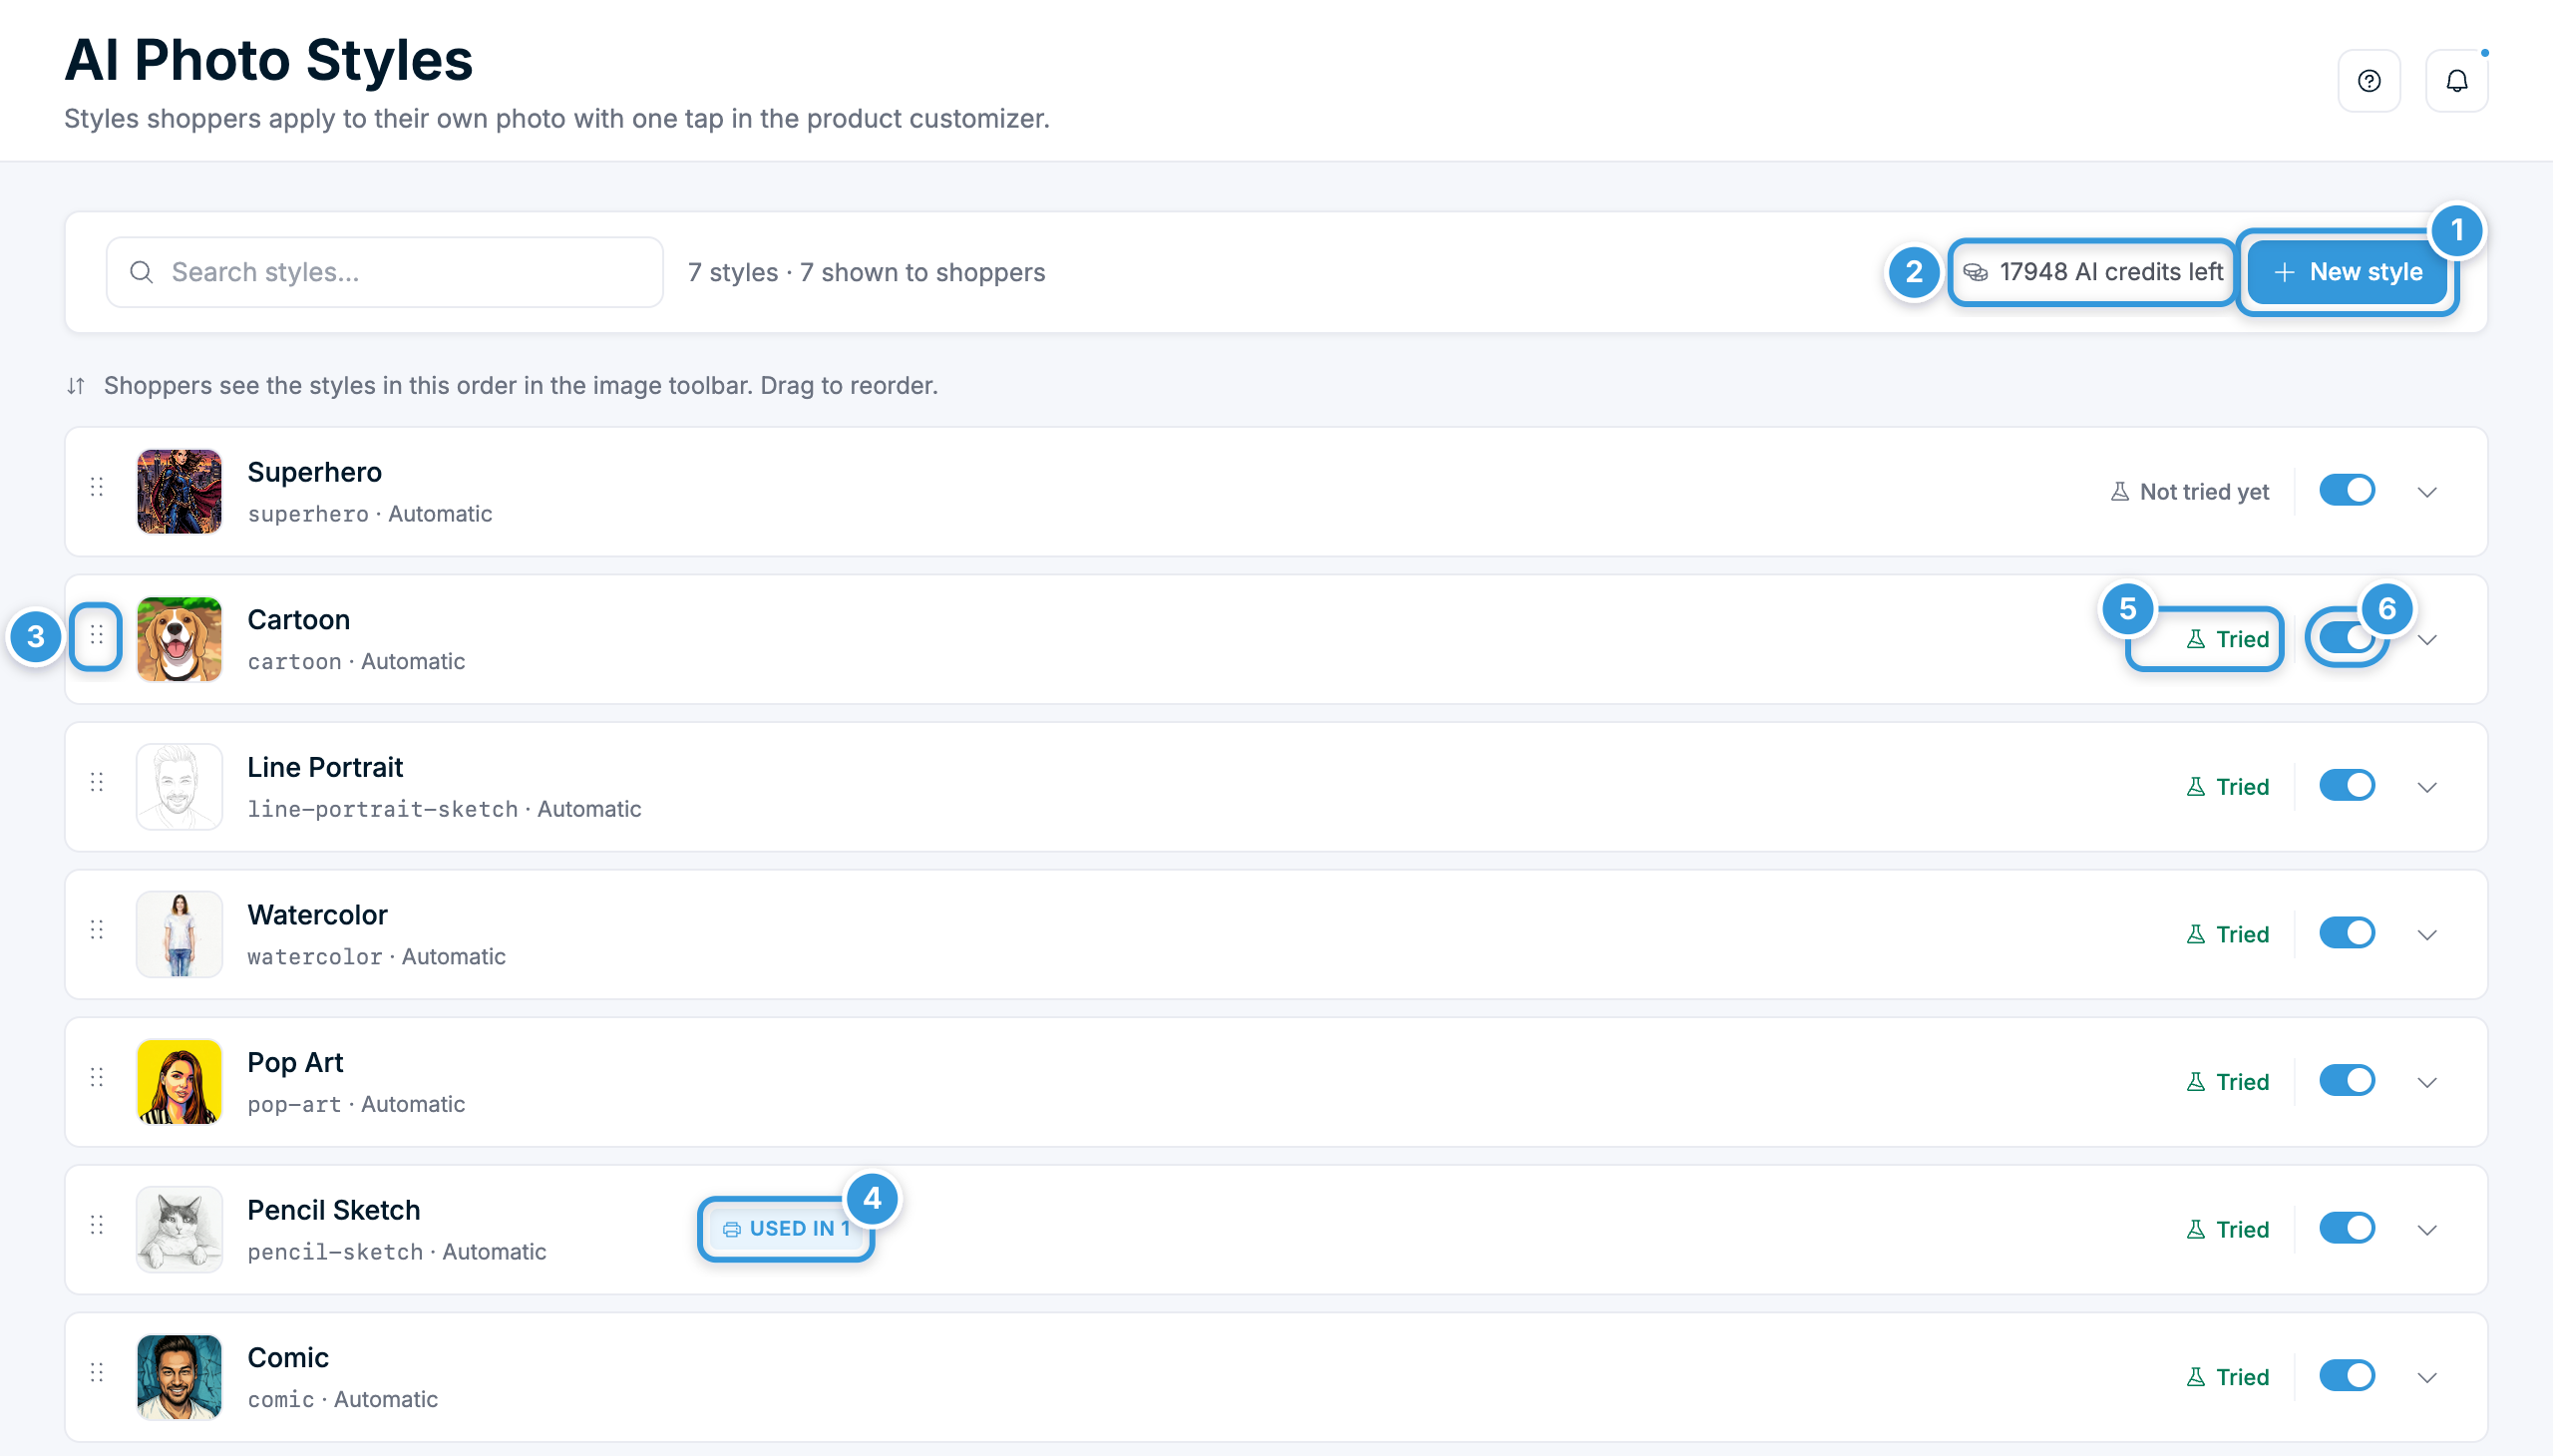
Task: Click the Tried status on Pop Art
Action: (2228, 1082)
